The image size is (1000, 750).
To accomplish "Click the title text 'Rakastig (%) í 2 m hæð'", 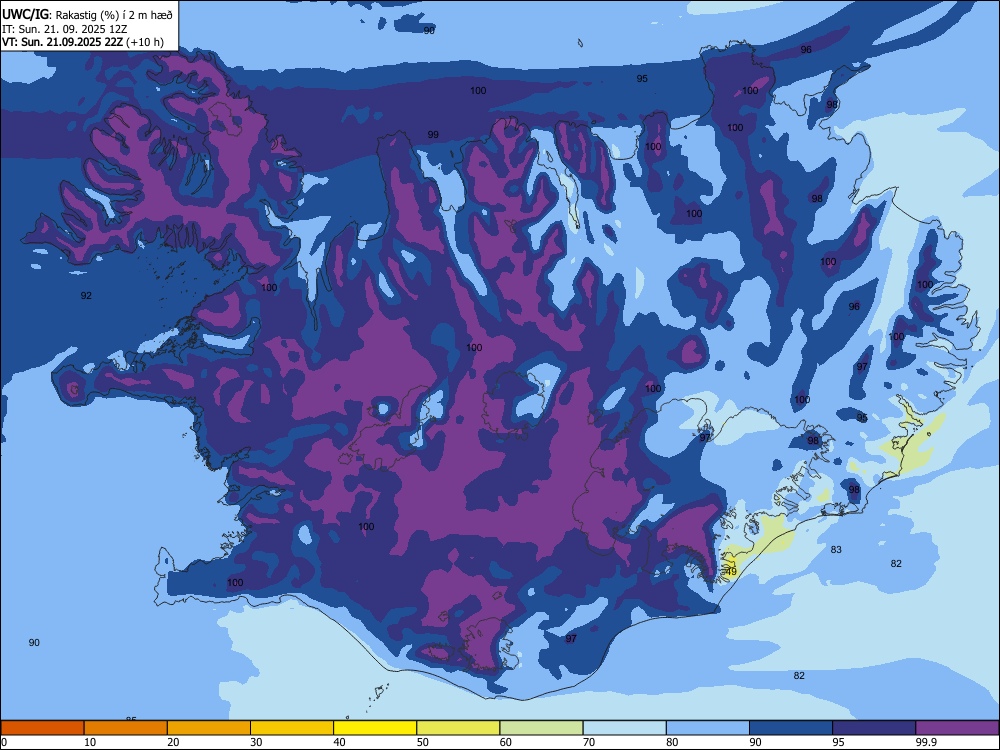I will click(x=114, y=15).
